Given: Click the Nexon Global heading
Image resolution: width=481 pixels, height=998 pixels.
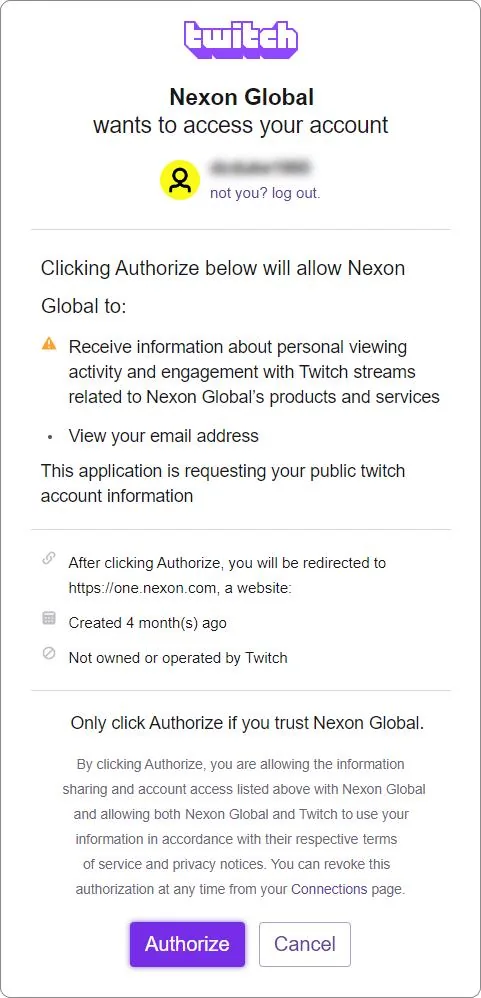Looking at the screenshot, I should (241, 97).
